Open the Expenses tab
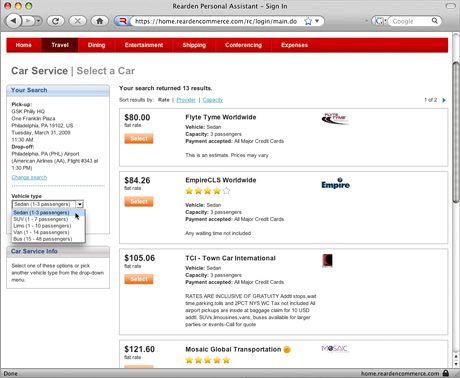Image resolution: width=460 pixels, height=378 pixels. pos(294,45)
